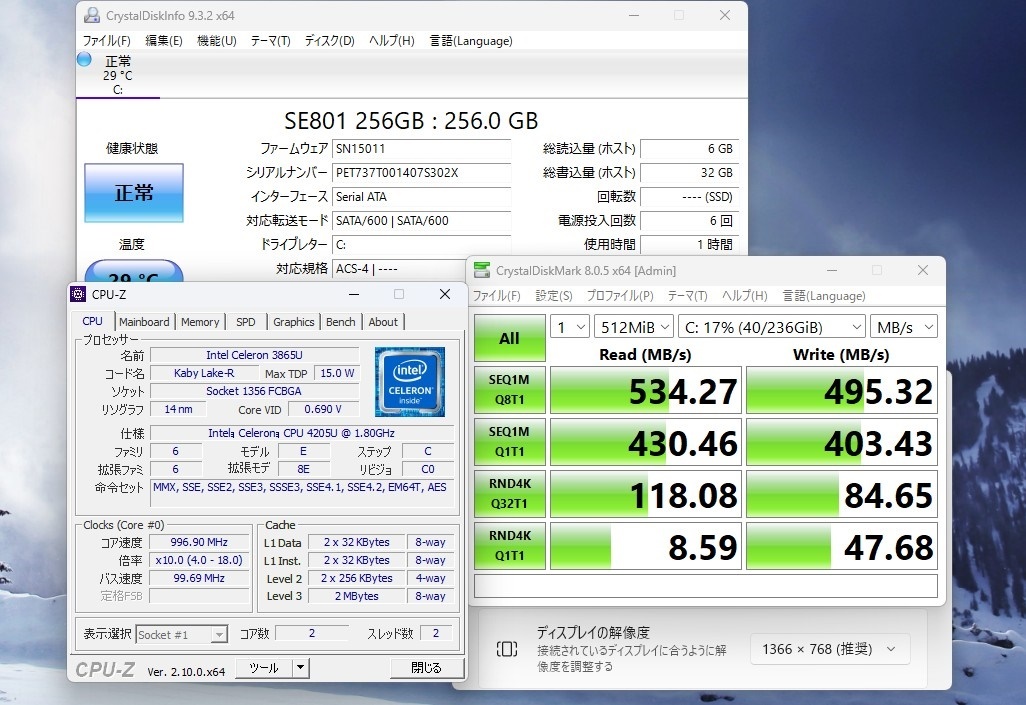Screen dimensions: 1026x705
Task: Click the green All benchmark button
Action: (x=510, y=338)
